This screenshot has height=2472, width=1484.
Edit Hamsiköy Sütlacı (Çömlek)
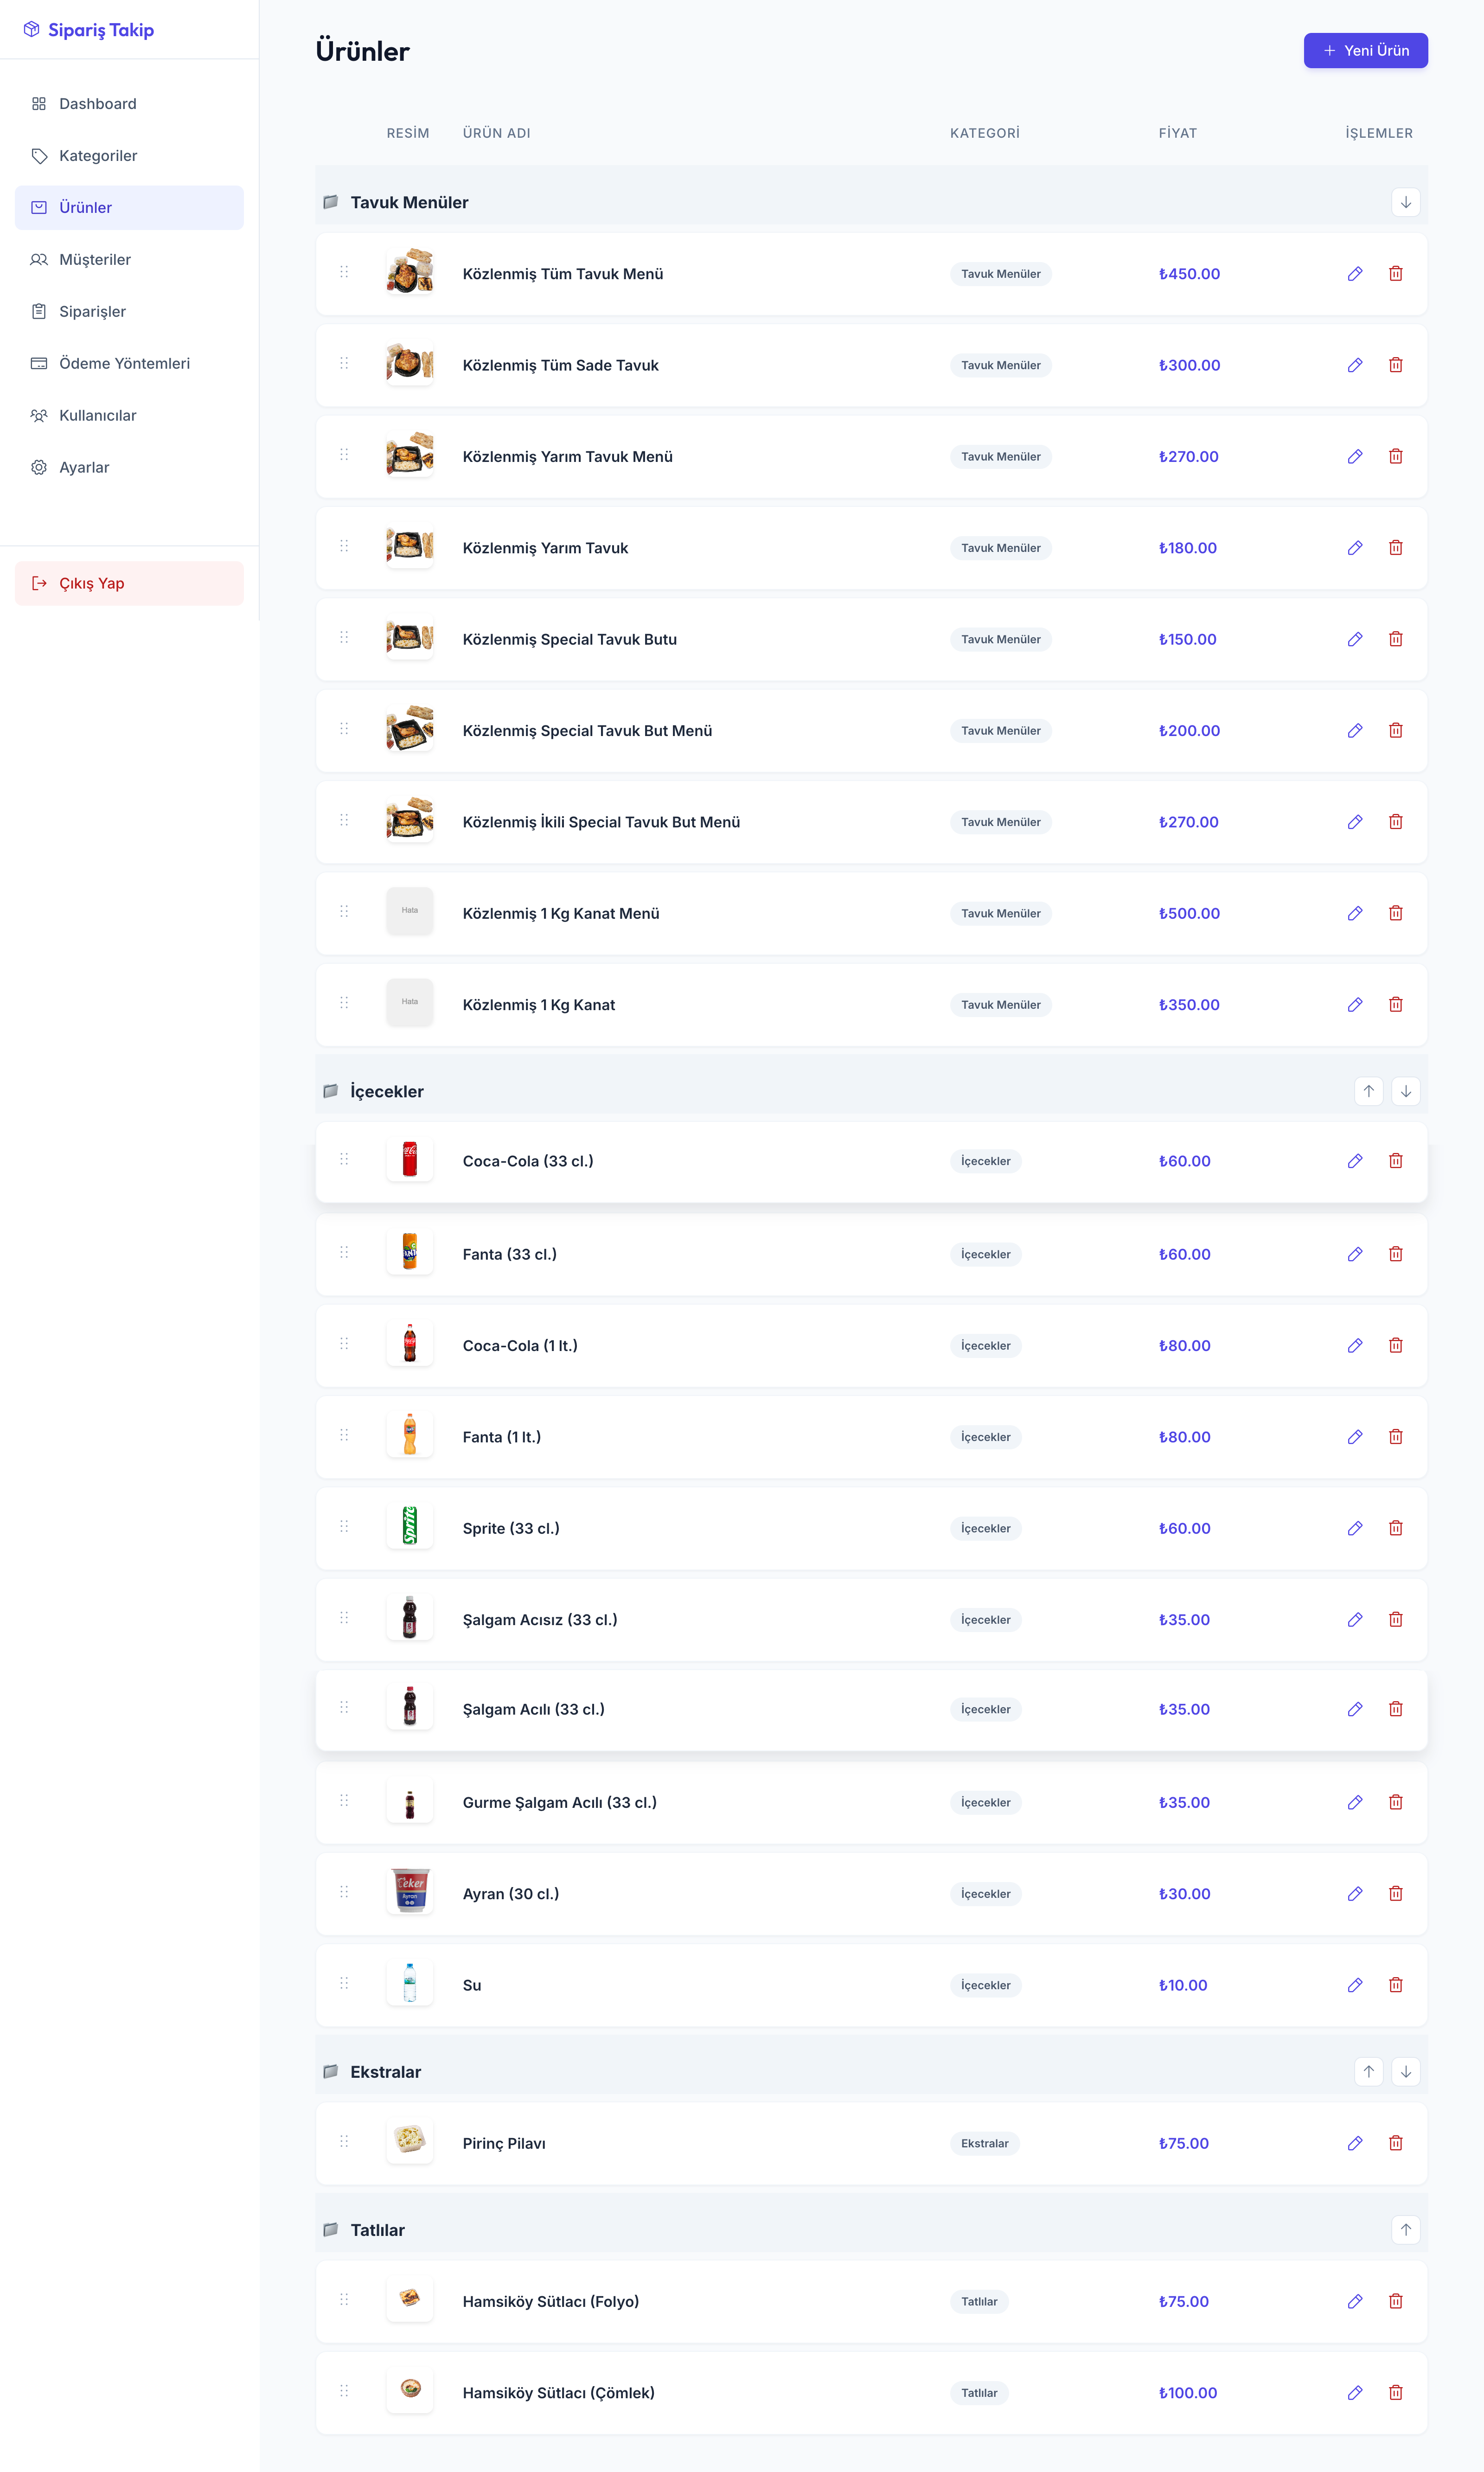click(1355, 2393)
